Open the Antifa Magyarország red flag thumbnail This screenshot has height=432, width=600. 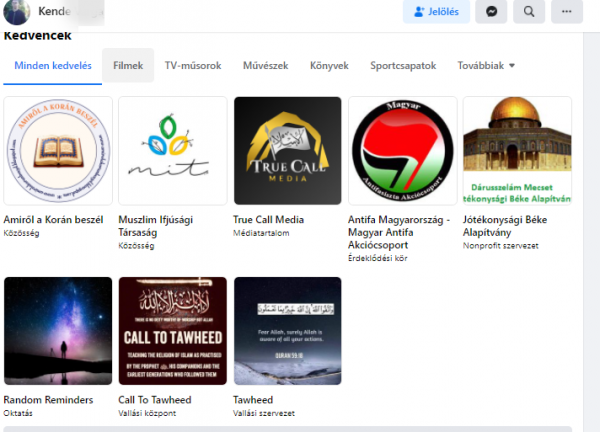pos(403,151)
